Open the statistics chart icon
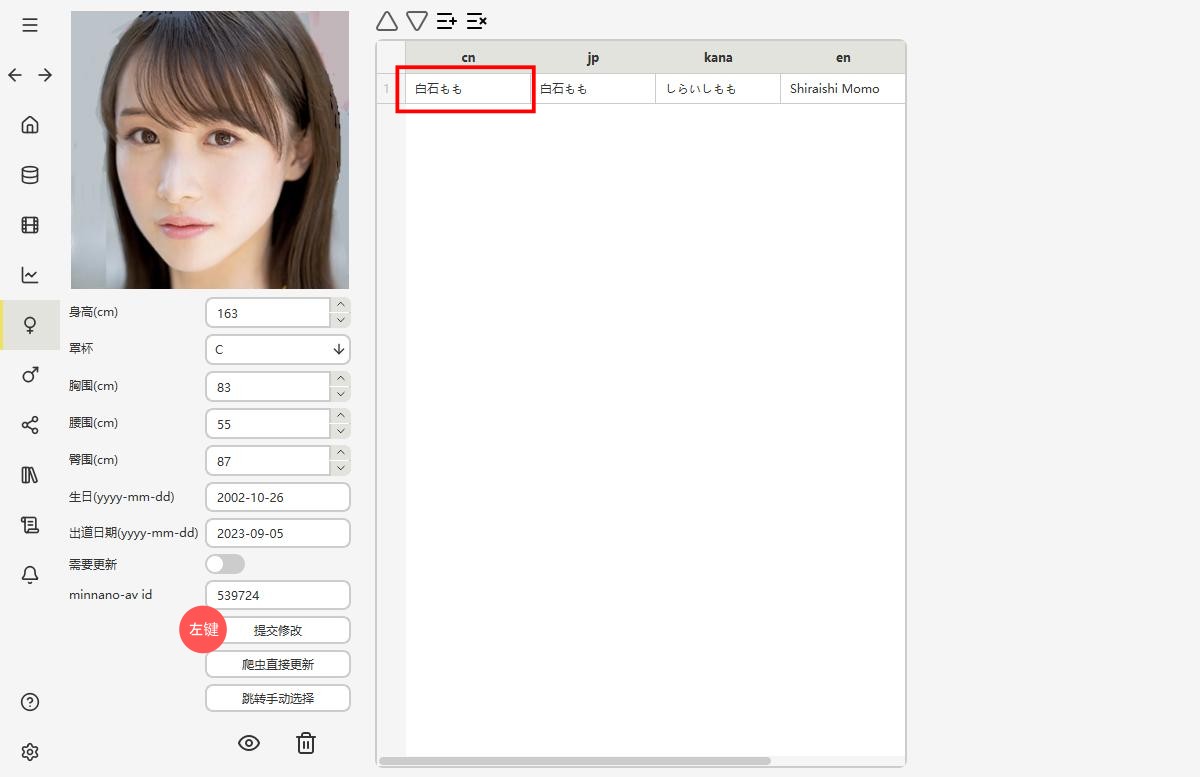The image size is (1200, 777). click(30, 275)
